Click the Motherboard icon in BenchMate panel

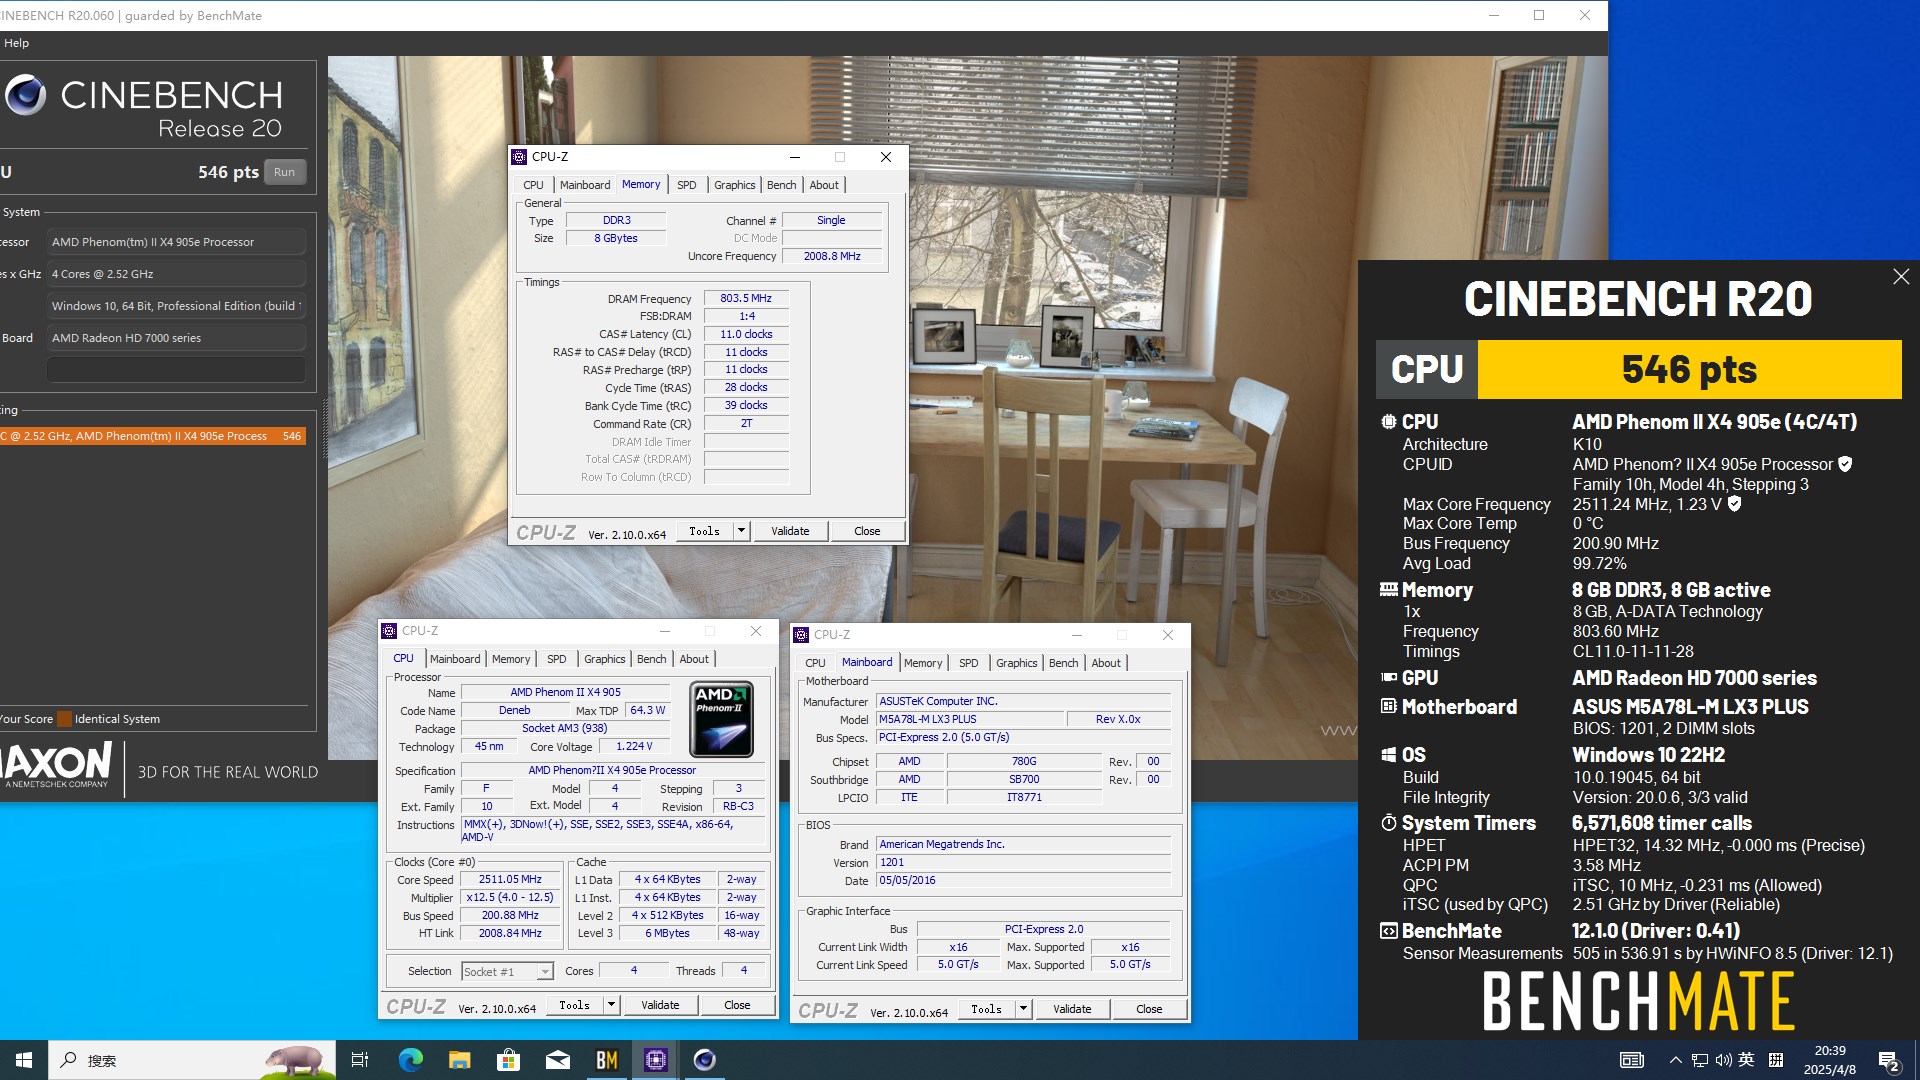pyautogui.click(x=1388, y=707)
